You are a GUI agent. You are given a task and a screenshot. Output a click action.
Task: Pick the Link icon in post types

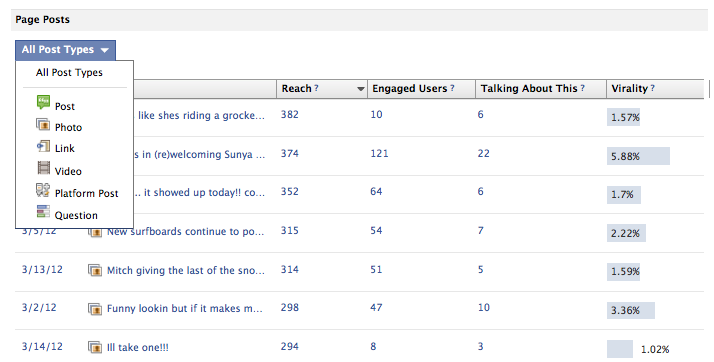click(x=43, y=146)
